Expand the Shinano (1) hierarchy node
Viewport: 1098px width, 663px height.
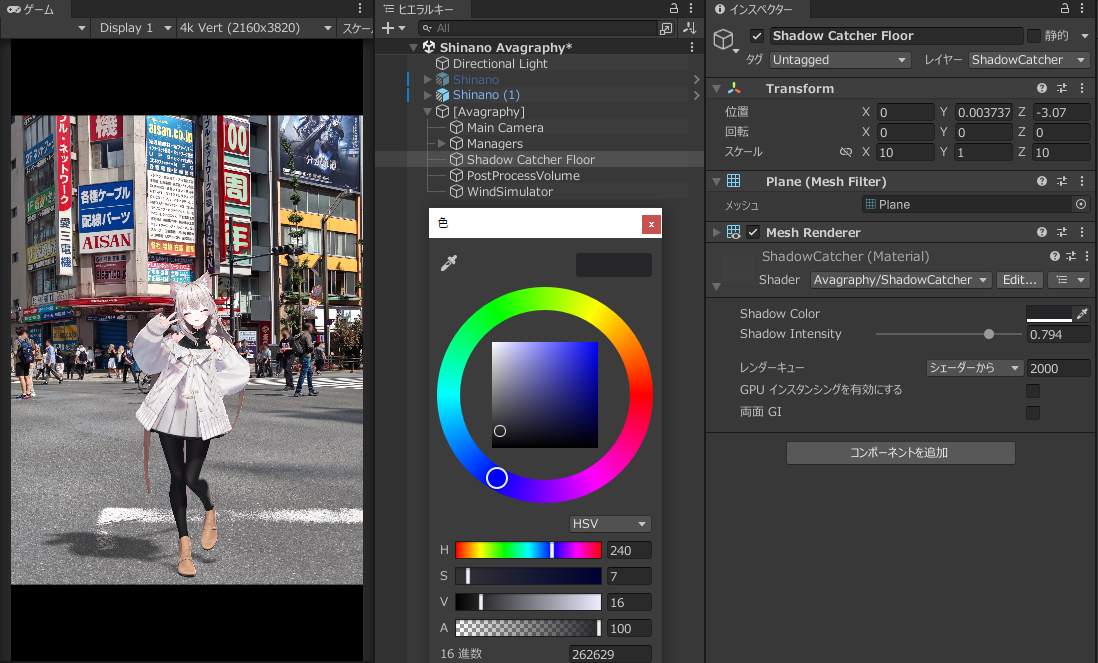point(427,95)
